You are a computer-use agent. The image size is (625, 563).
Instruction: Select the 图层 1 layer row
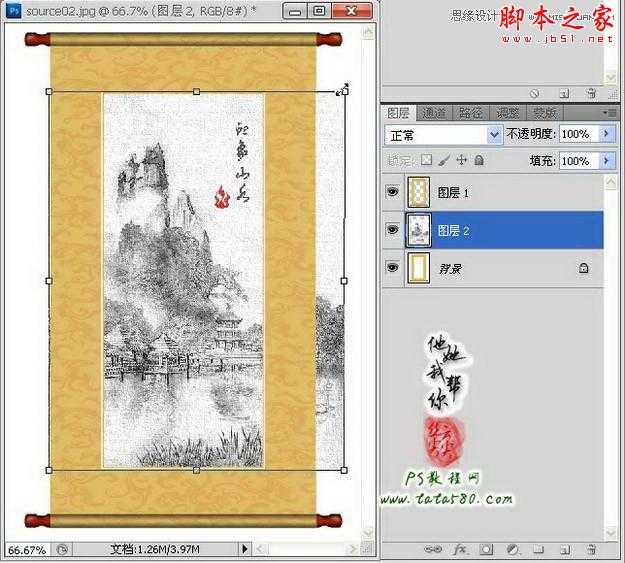(x=493, y=193)
